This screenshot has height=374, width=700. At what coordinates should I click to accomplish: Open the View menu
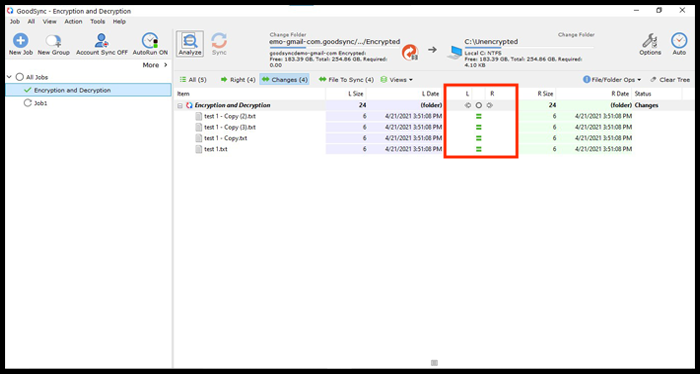coord(50,21)
